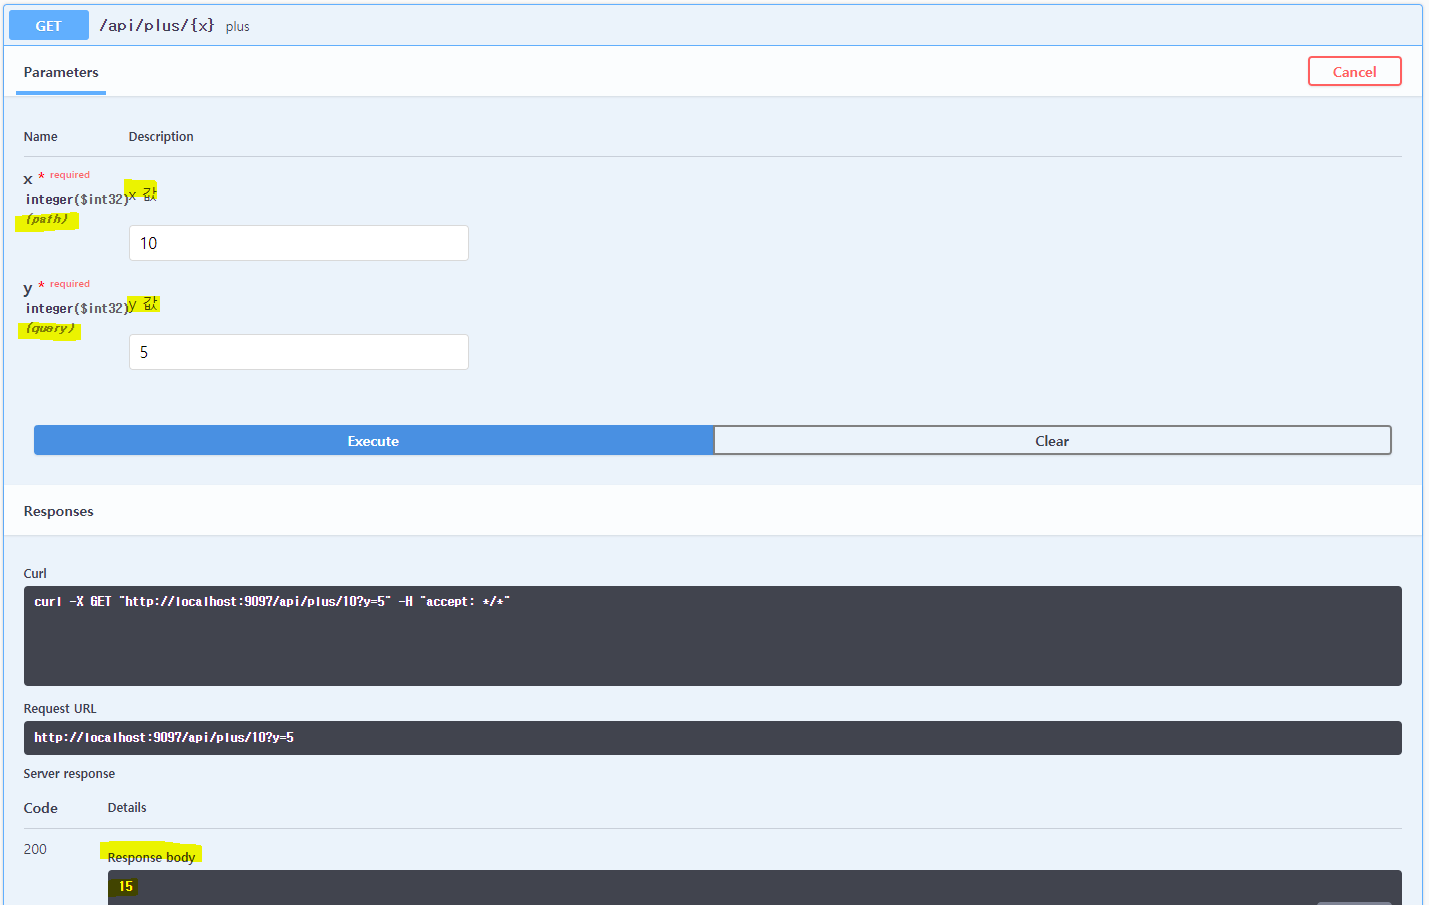1429x905 pixels.
Task: Click the highlighted (query) parameter location label
Action: point(49,327)
